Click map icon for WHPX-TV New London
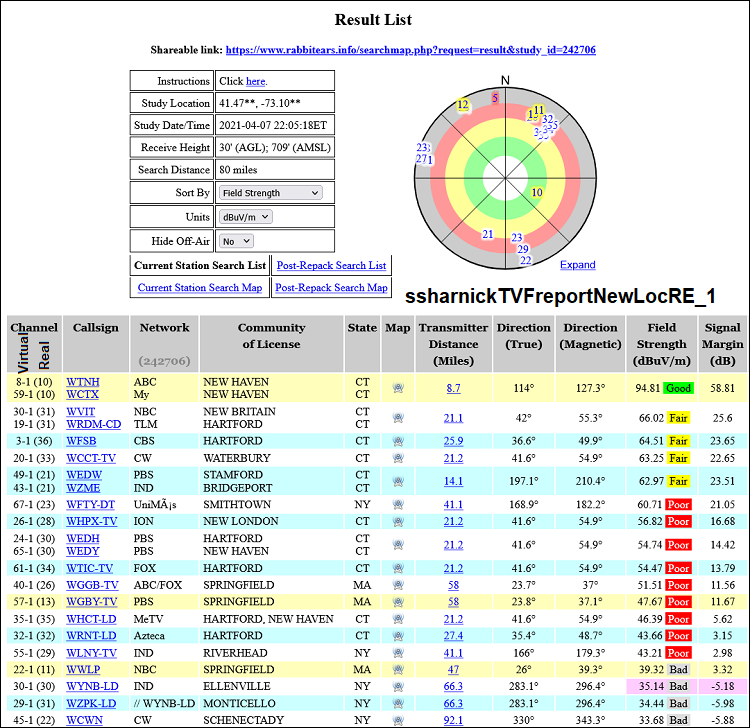750x728 pixels. [x=398, y=521]
